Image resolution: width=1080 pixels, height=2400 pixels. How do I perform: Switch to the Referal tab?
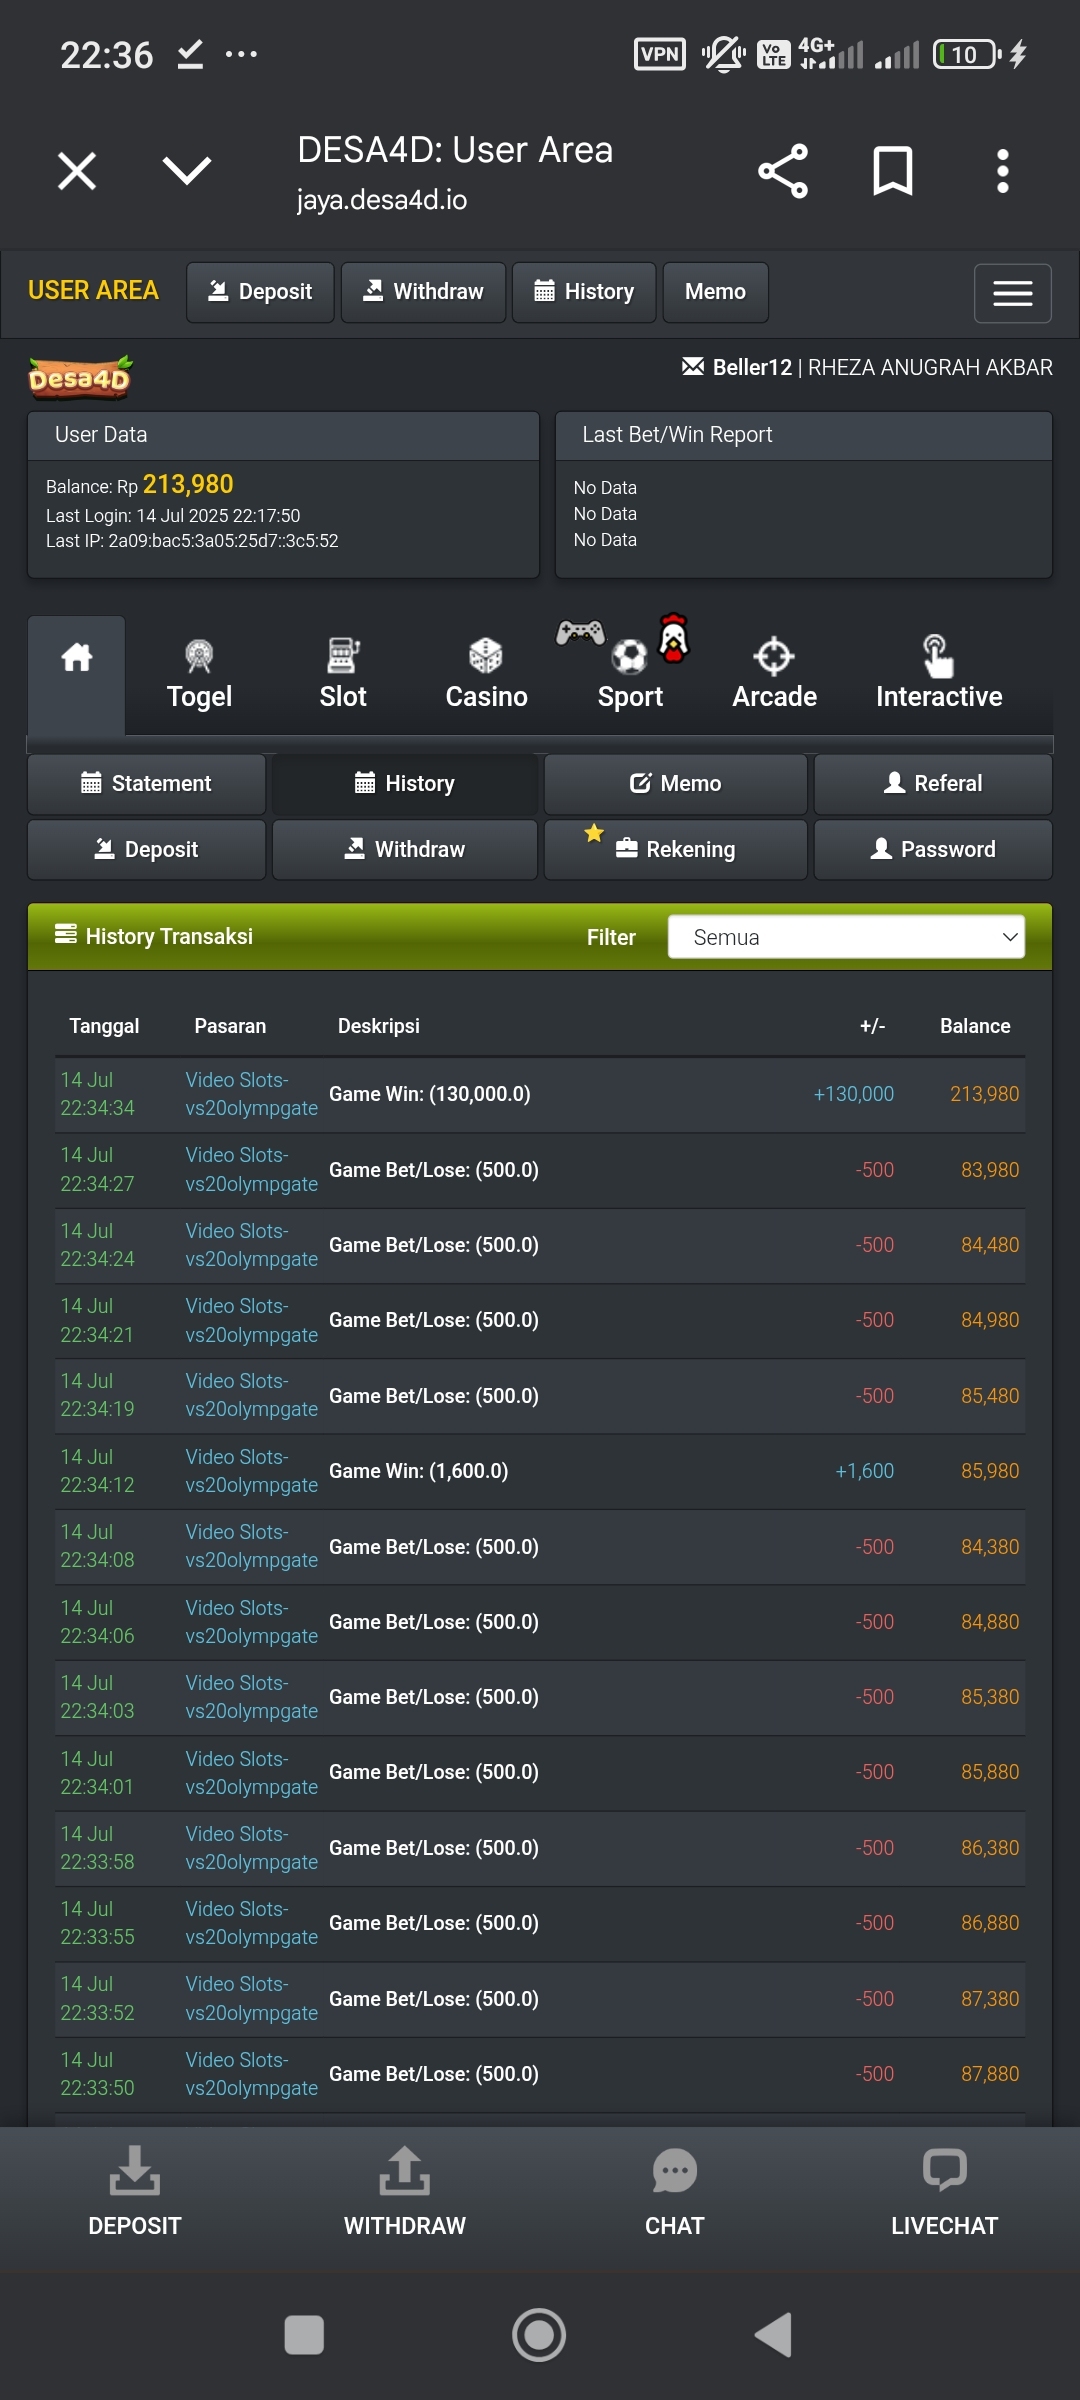(x=933, y=784)
